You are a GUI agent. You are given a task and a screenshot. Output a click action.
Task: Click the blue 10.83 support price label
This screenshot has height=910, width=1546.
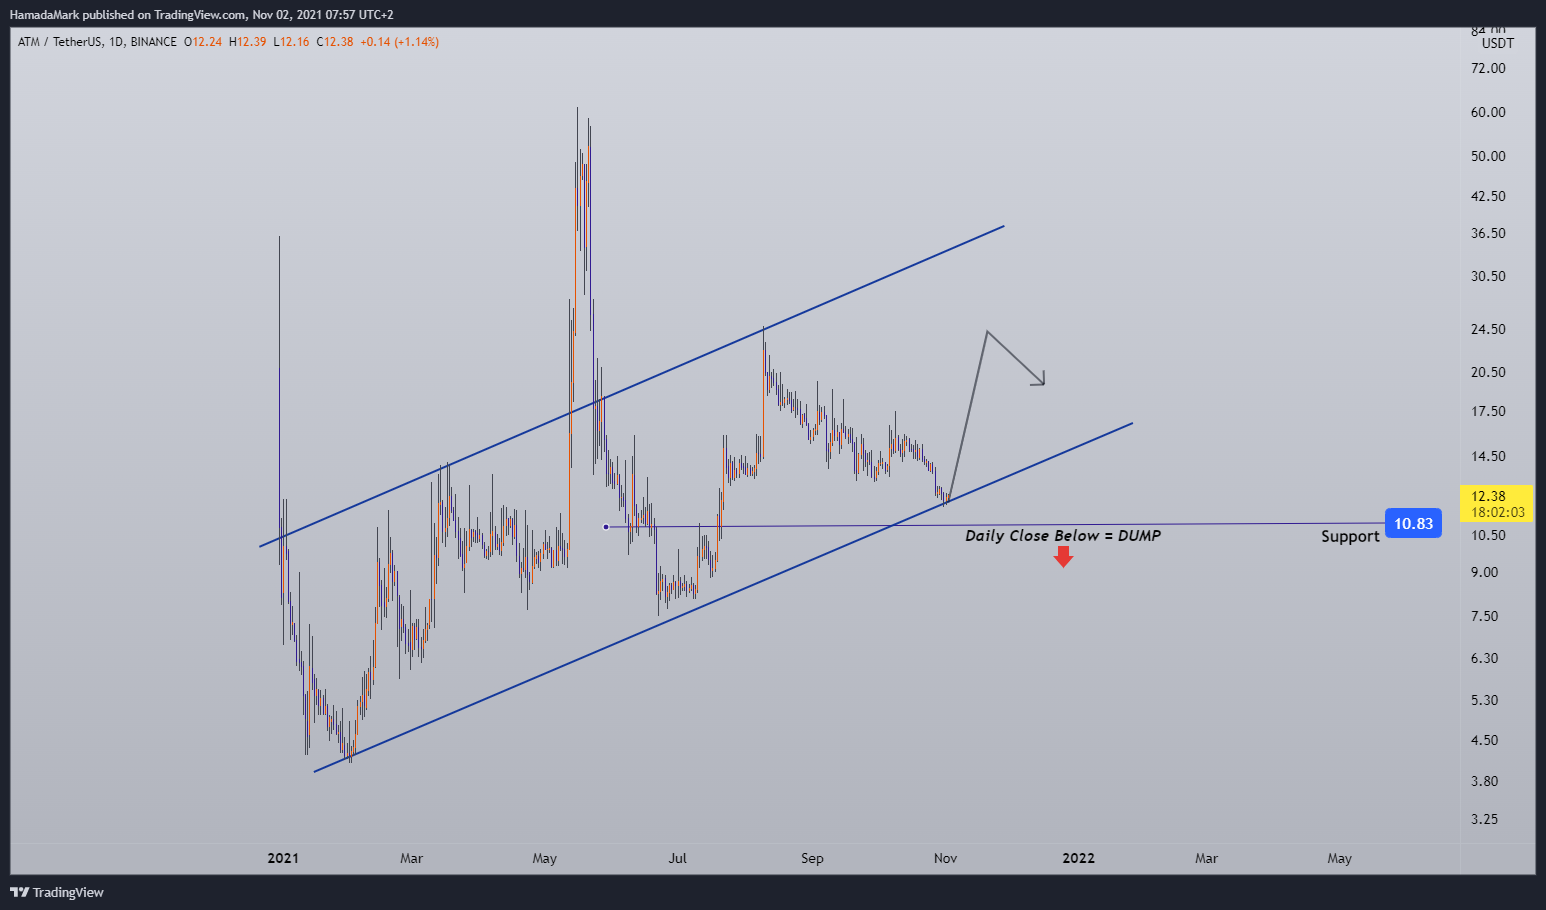coord(1413,524)
